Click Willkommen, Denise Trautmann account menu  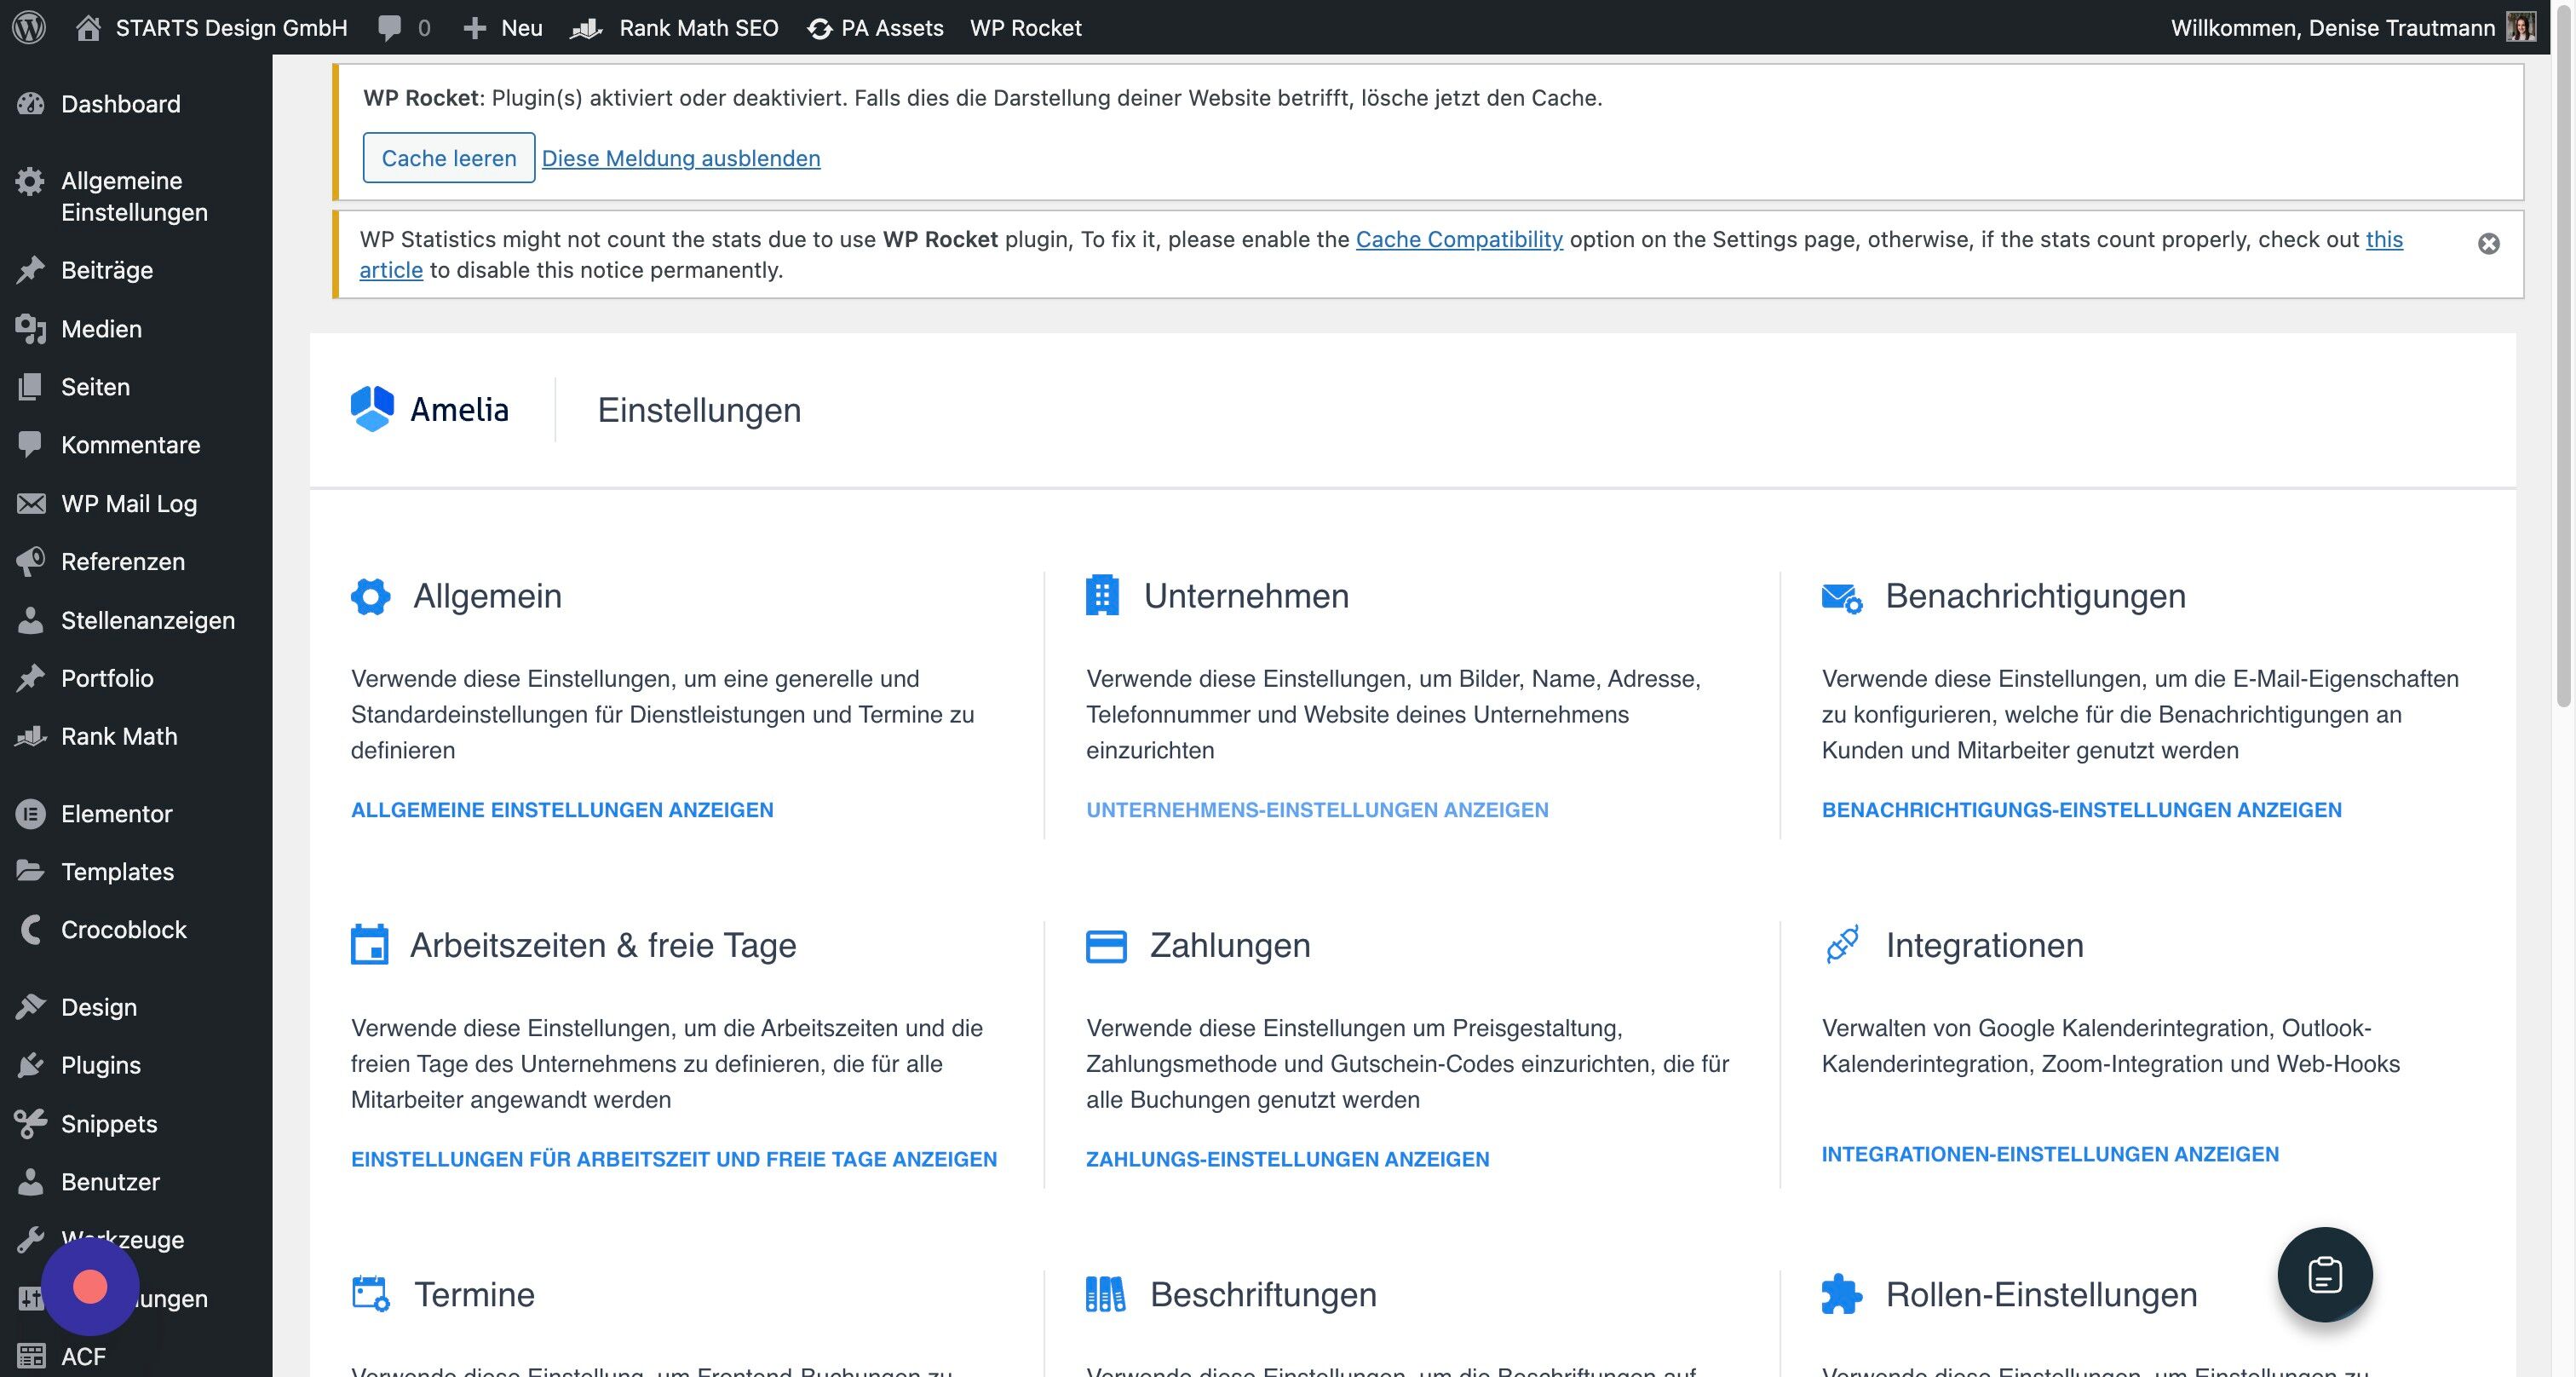click(2353, 28)
